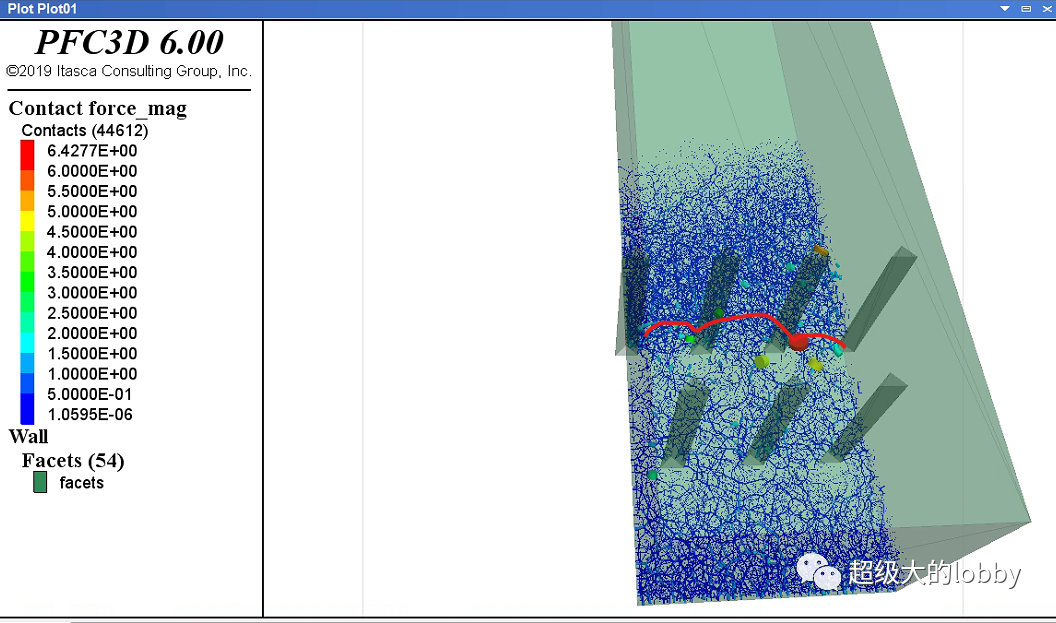Screen dimensions: 1056x623
Task: Click the 3.5000E+00 legend value
Action: click(92, 272)
